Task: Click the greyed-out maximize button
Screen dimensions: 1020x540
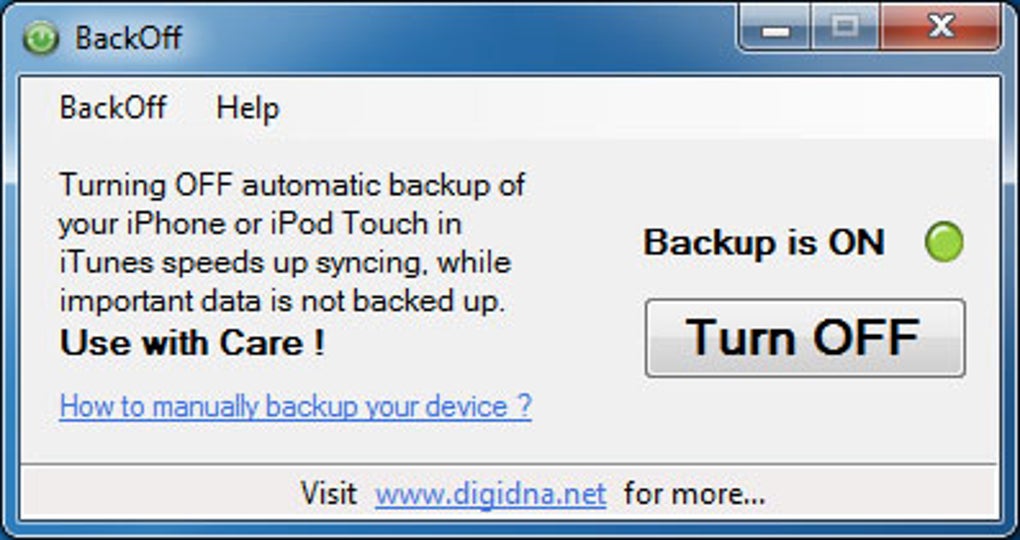Action: pyautogui.click(x=845, y=30)
